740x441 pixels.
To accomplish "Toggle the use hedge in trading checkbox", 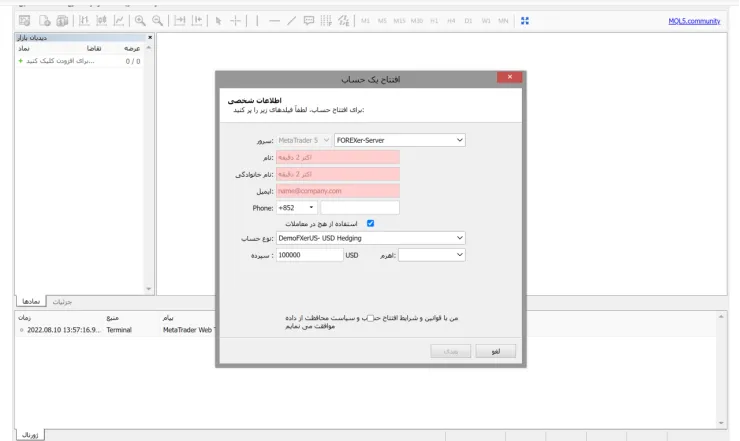I will 370,223.
